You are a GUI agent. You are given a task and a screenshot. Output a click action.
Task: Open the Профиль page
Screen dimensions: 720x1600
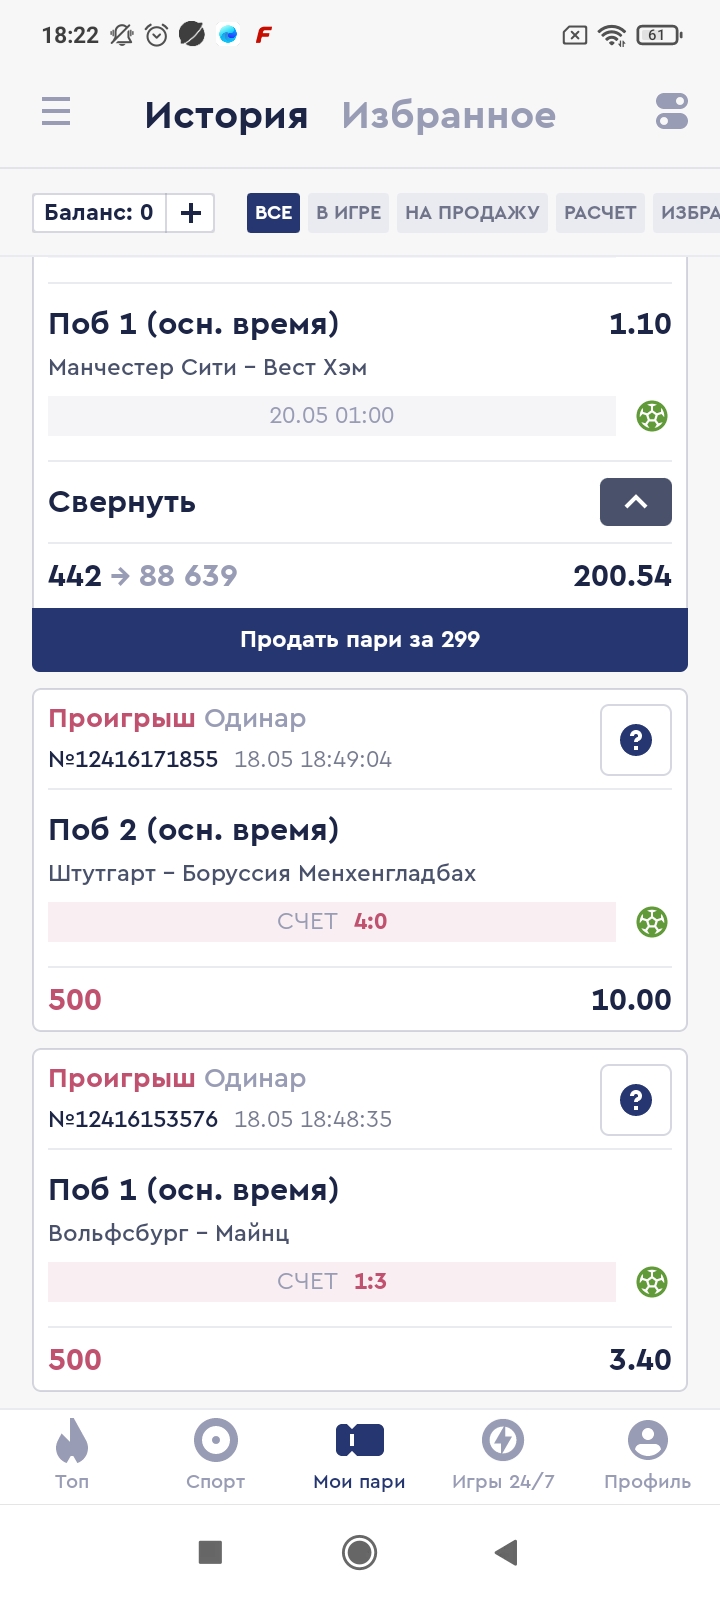point(647,1455)
